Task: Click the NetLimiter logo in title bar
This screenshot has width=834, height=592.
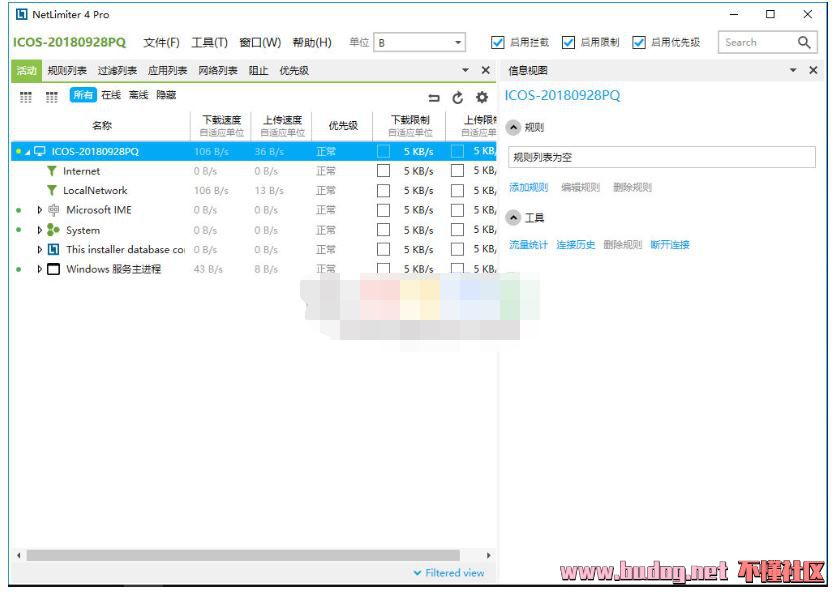Action: [21, 14]
